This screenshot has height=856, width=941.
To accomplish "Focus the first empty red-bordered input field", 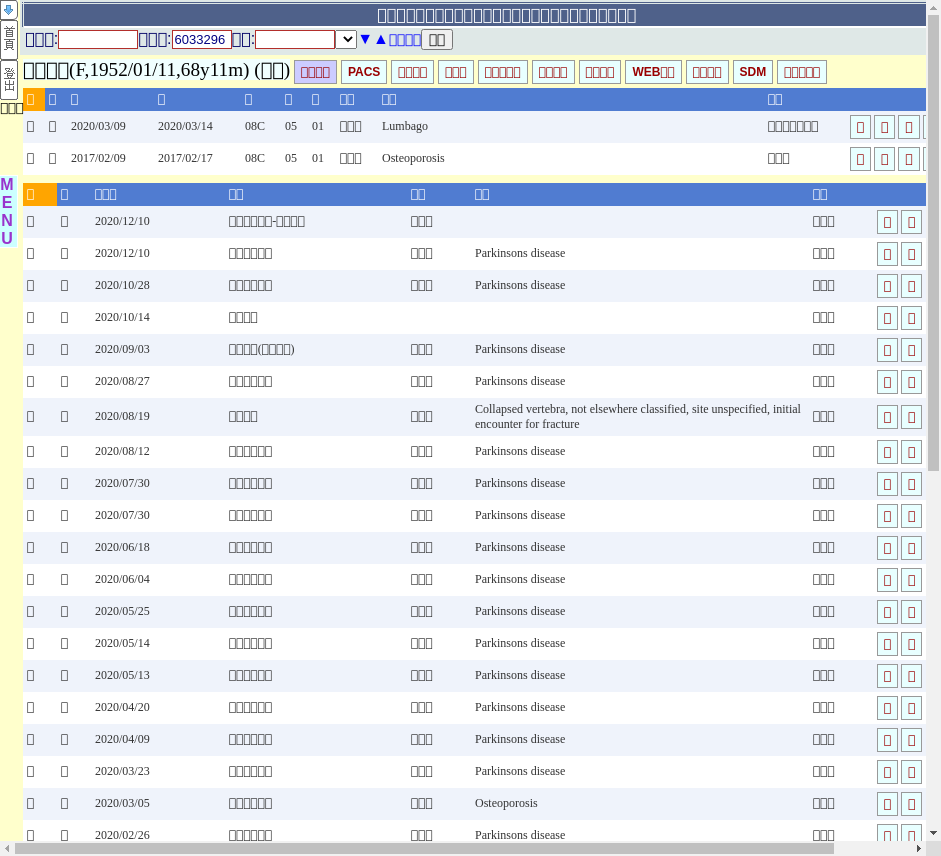I will click(98, 39).
